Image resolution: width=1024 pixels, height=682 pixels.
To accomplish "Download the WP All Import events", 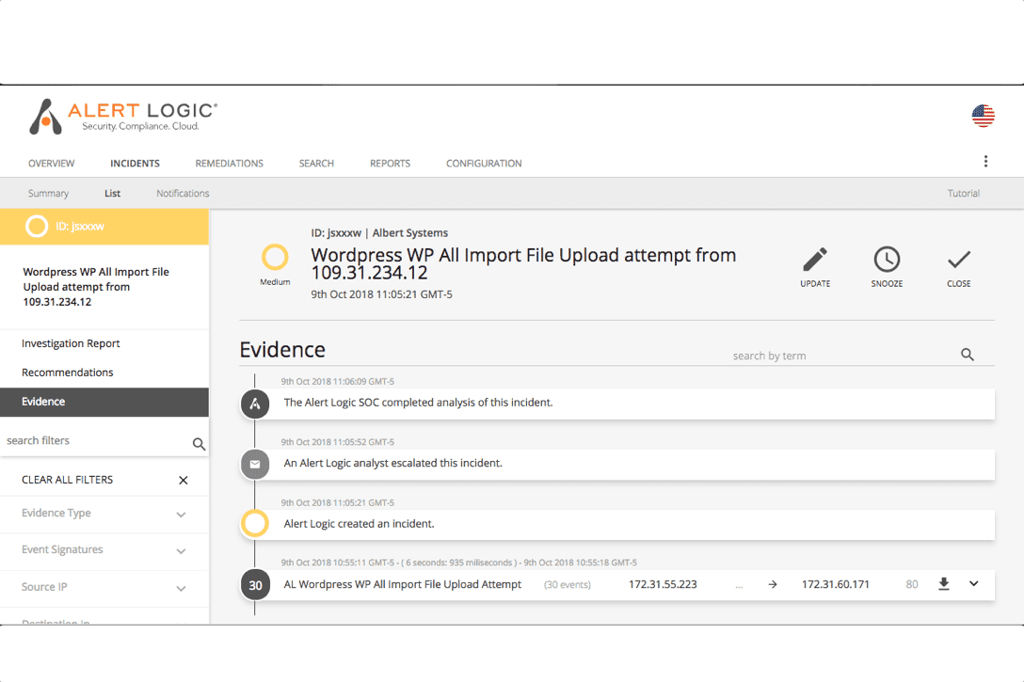I will click(944, 584).
